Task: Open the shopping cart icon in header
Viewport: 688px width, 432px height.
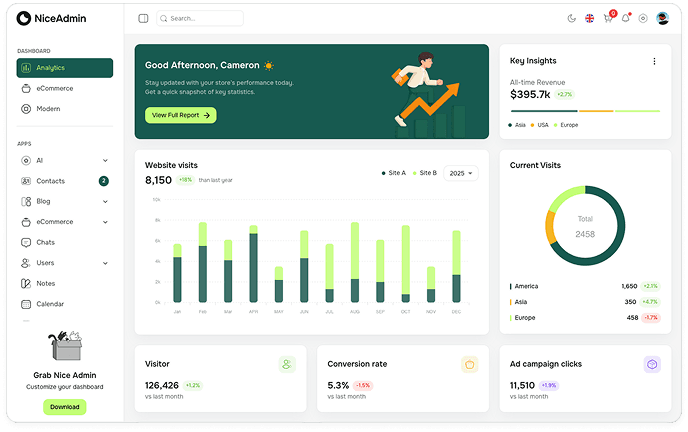Action: pyautogui.click(x=608, y=18)
